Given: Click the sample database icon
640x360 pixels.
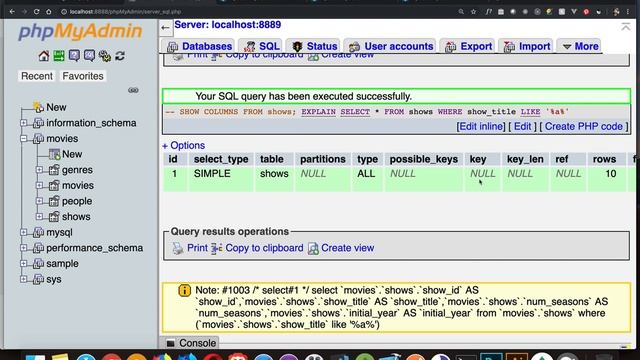Looking at the screenshot, I should click(38, 263).
